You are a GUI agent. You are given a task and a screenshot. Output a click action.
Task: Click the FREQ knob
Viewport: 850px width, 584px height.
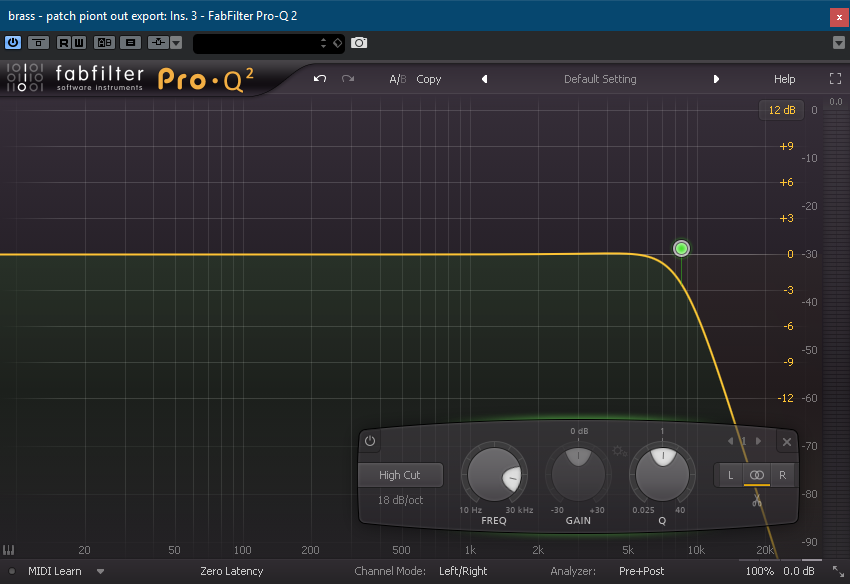[x=494, y=475]
